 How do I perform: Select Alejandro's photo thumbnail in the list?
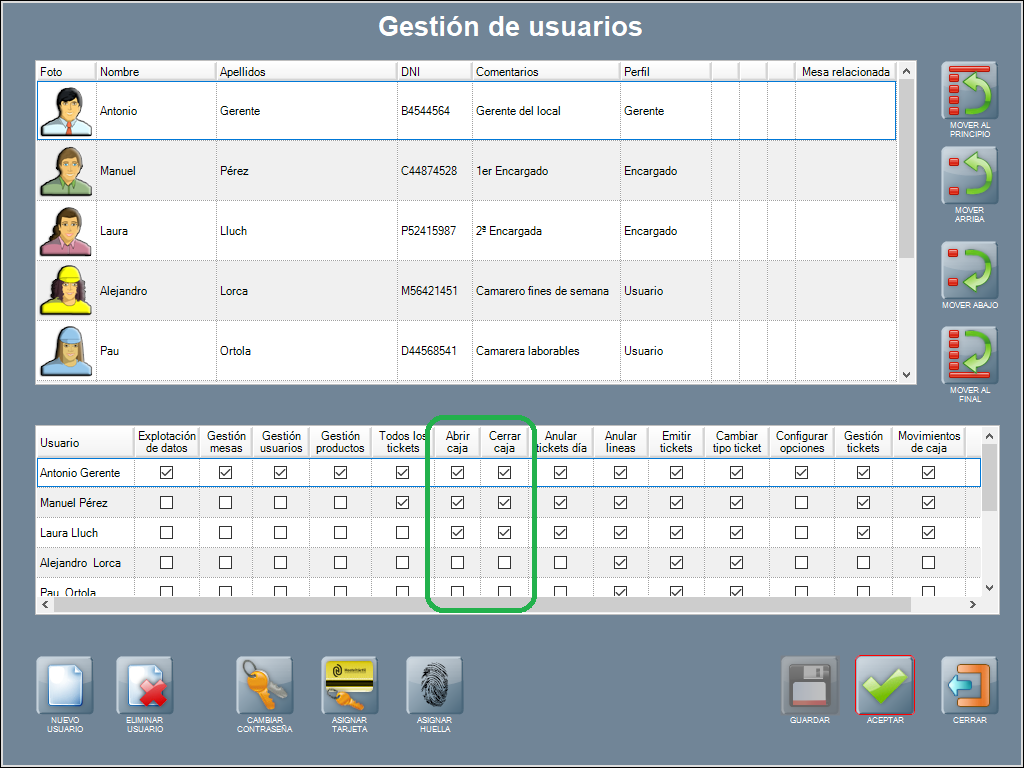(x=66, y=291)
